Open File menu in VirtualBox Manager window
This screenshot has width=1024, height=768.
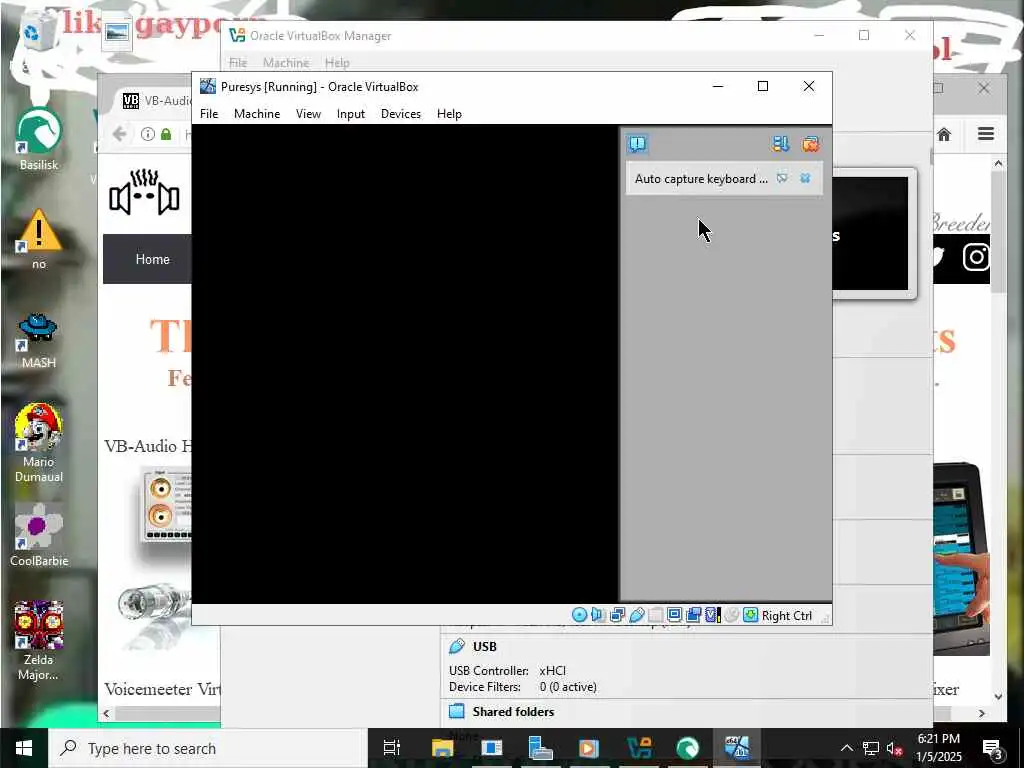[x=238, y=63]
